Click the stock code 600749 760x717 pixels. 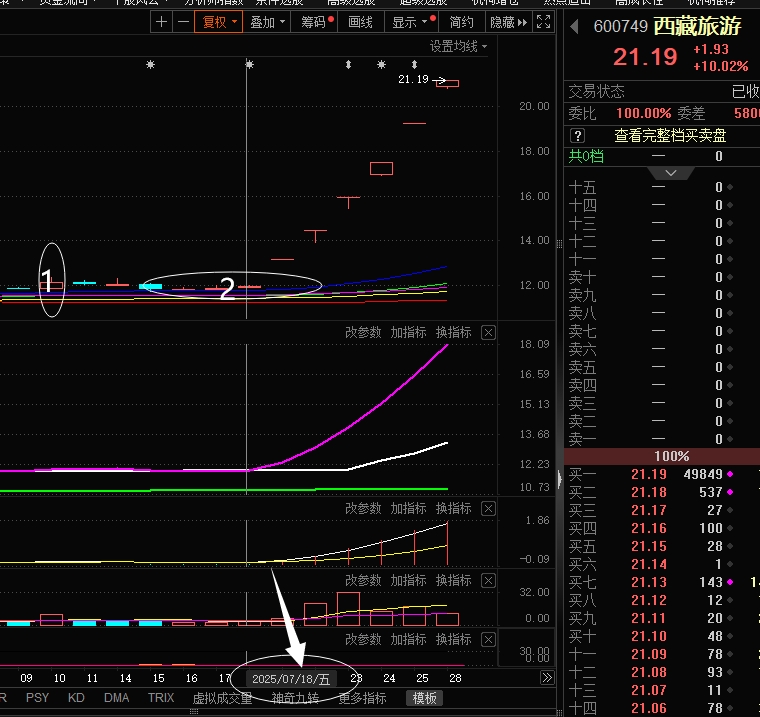point(620,26)
